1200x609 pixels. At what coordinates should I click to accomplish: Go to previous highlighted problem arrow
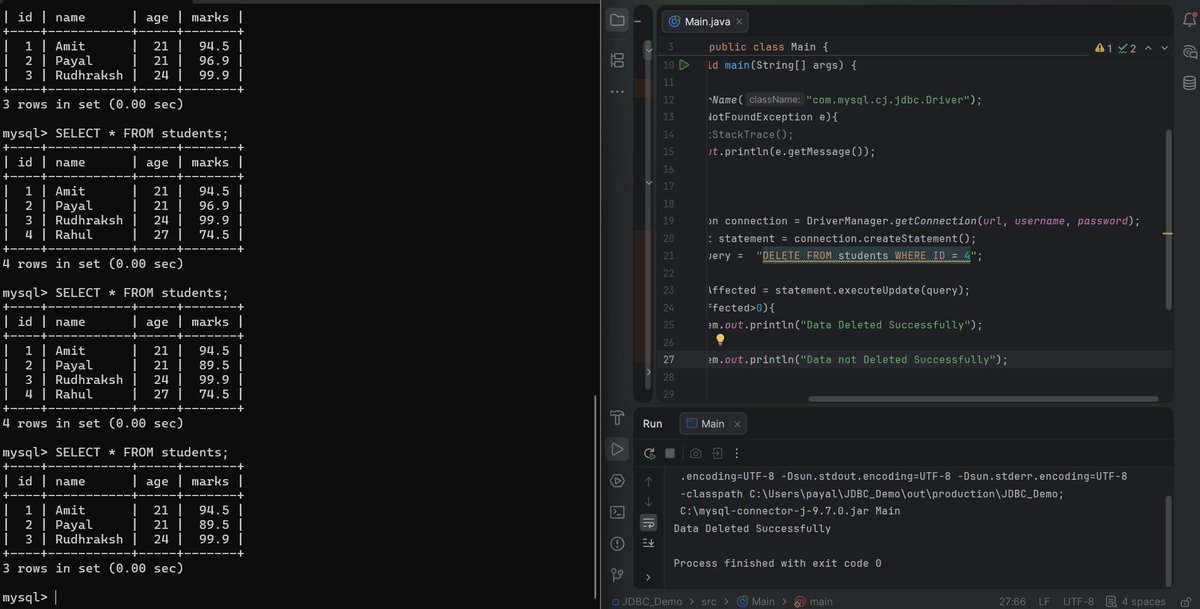point(1148,47)
